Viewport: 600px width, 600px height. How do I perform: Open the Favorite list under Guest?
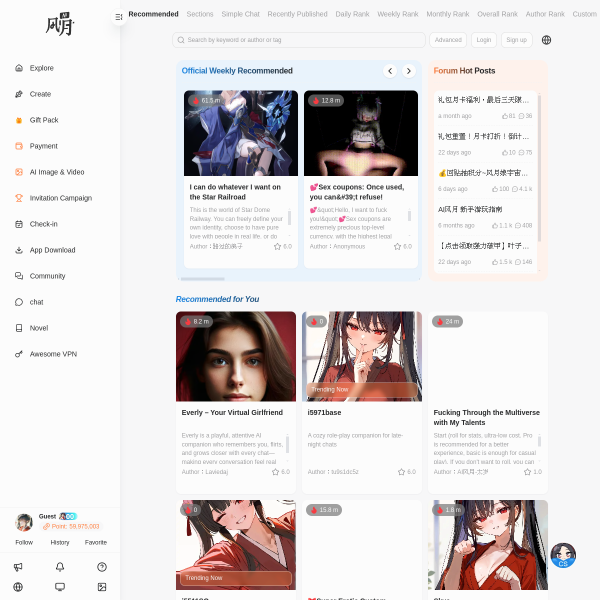click(96, 542)
